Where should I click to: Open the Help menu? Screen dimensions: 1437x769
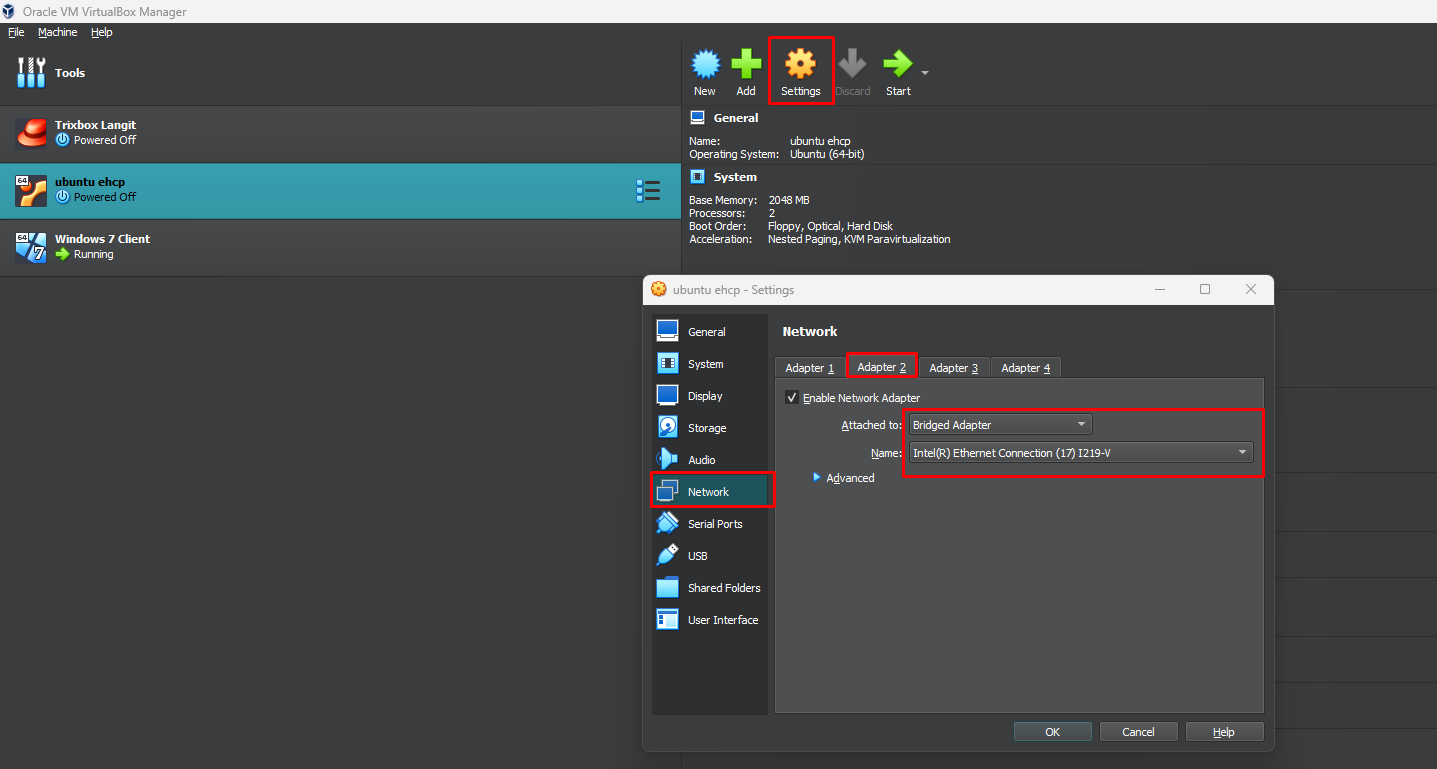point(102,32)
